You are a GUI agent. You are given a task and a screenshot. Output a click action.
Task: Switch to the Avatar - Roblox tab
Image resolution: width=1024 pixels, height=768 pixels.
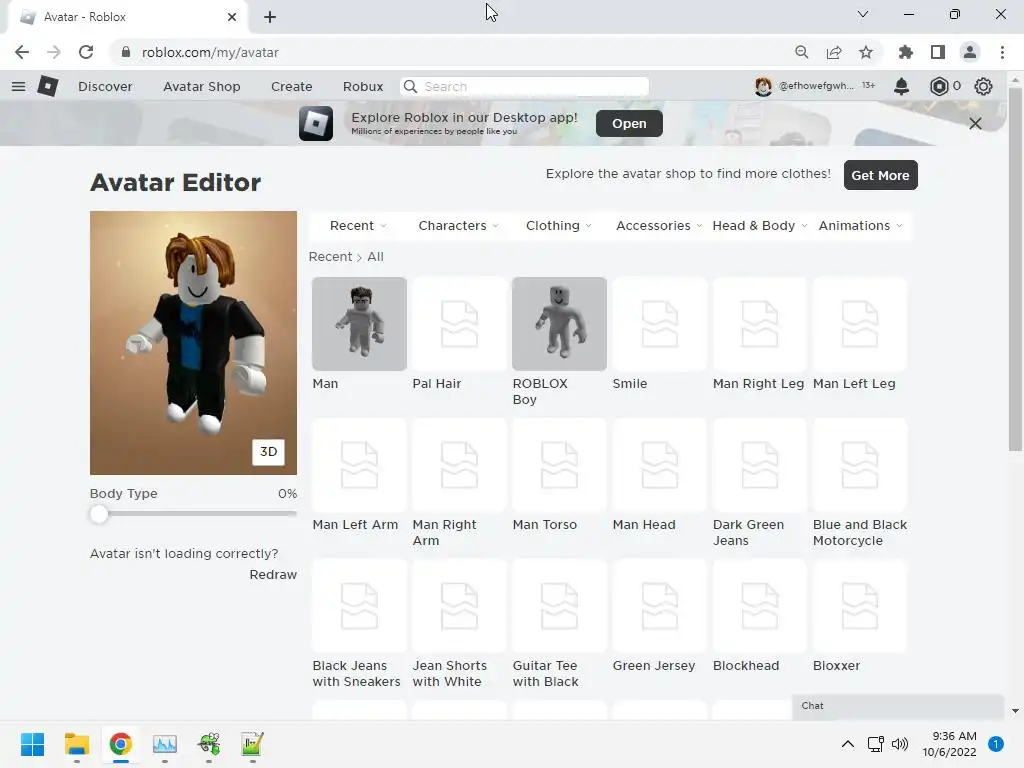pyautogui.click(x=127, y=17)
